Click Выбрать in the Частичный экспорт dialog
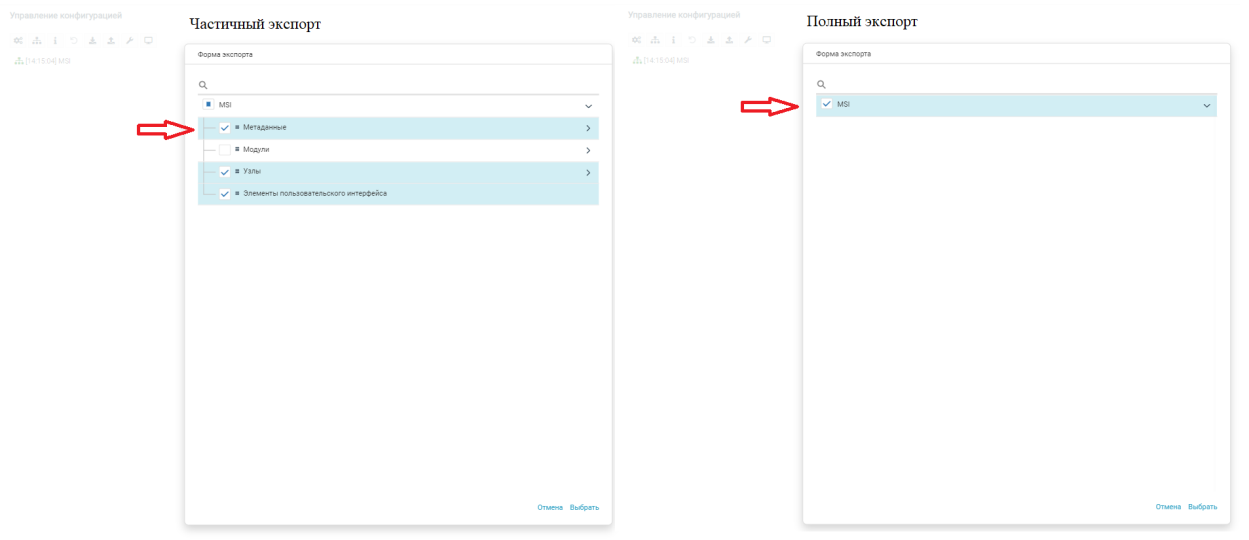Image resolution: width=1249 pixels, height=540 pixels. tap(584, 508)
